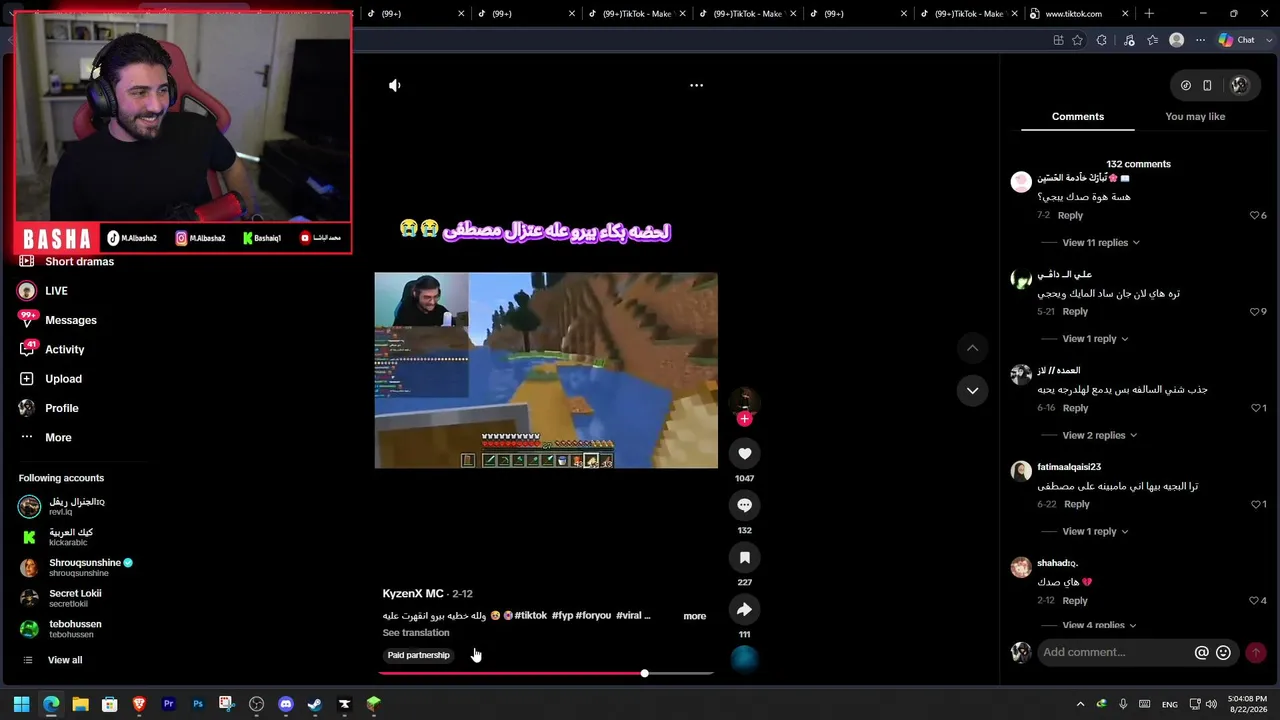This screenshot has height=720, width=1280.
Task: Expand View 1 reply under the 5-21 comment
Action: pos(1095,339)
